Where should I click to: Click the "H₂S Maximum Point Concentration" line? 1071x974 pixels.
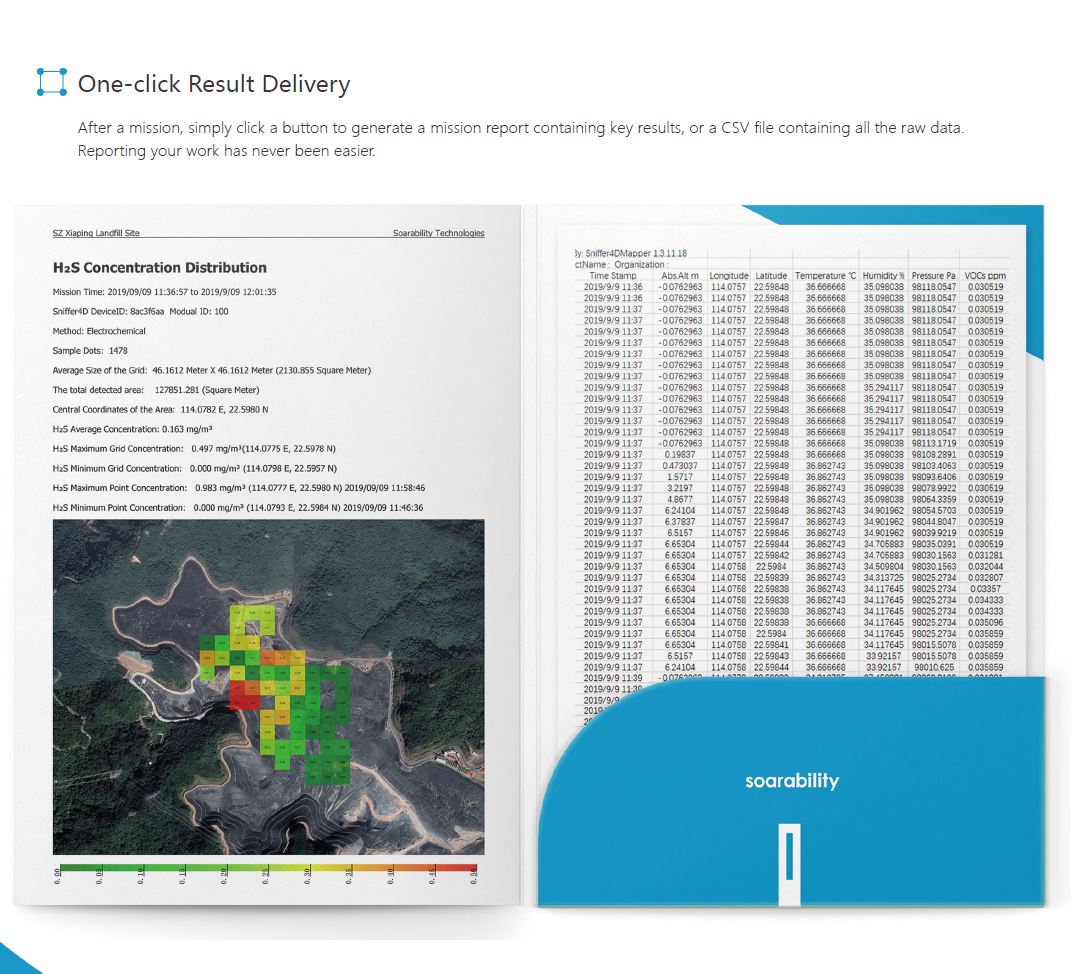pos(238,488)
